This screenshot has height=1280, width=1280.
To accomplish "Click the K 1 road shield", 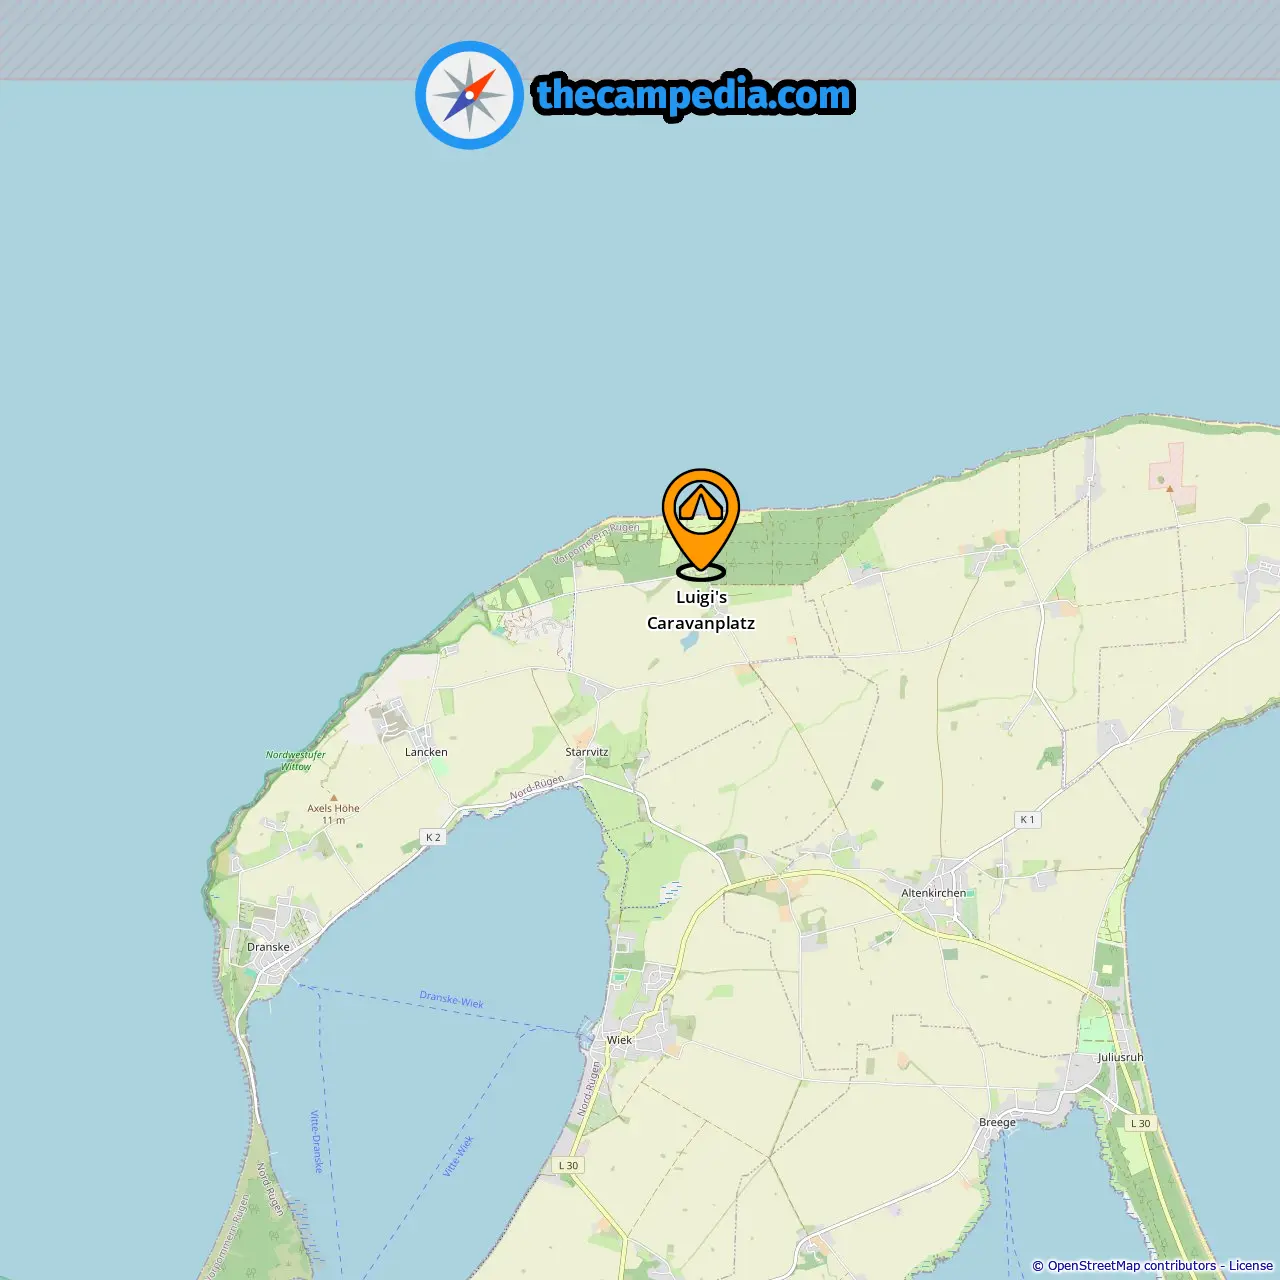I will (x=1027, y=819).
